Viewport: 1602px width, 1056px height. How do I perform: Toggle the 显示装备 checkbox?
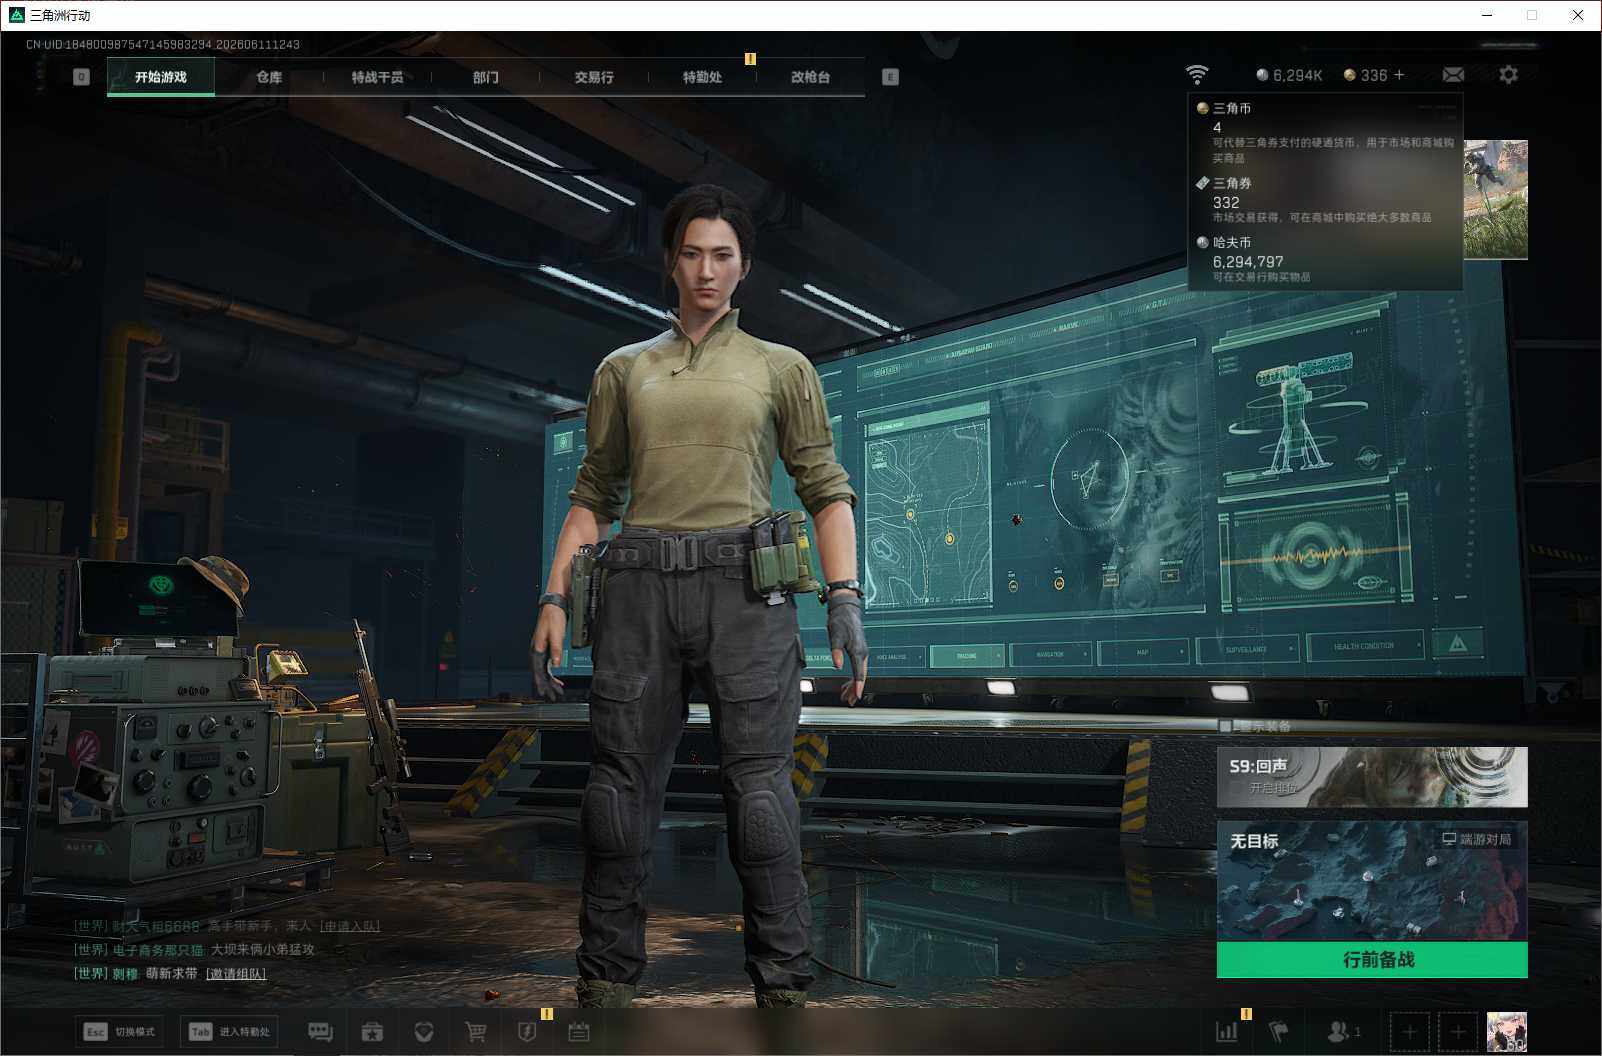tap(1226, 726)
